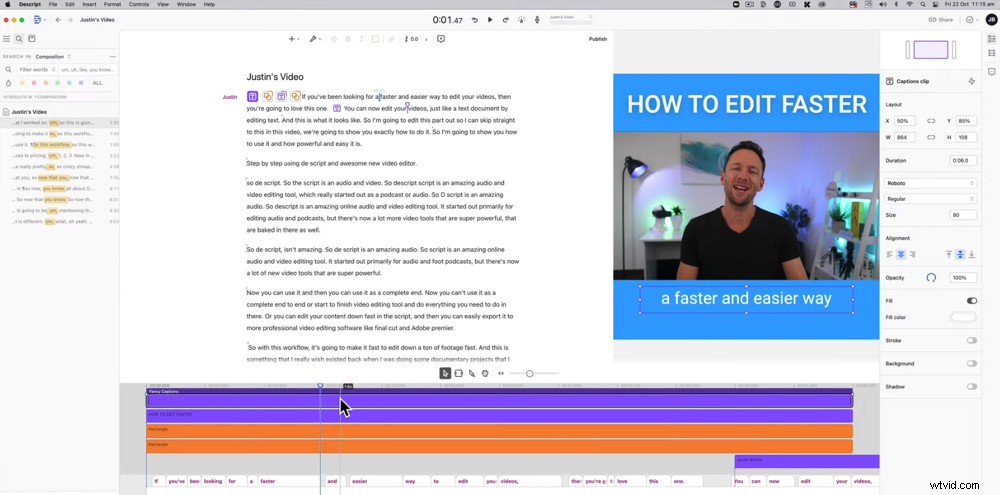Image resolution: width=1000 pixels, height=495 pixels.
Task: Select the HOW TO EDIT FASTER timeline clip
Action: 499,416
